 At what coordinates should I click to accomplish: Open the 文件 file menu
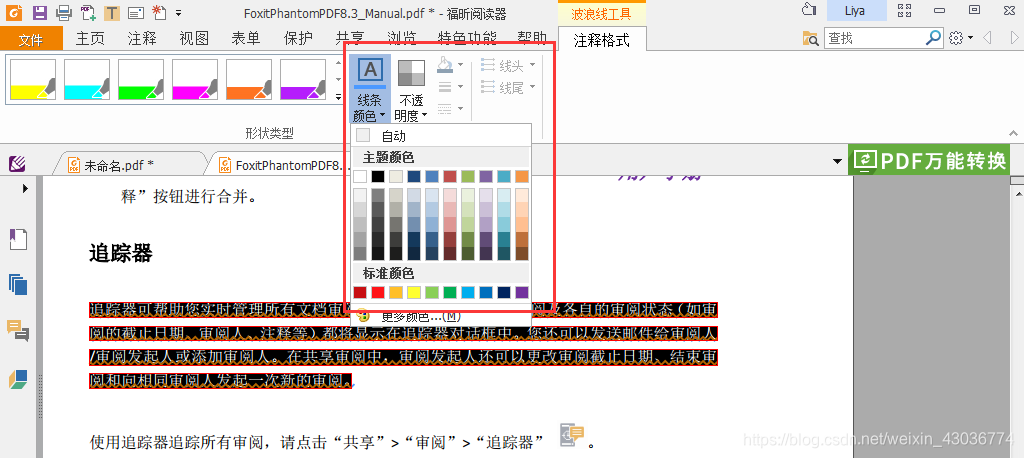coord(31,39)
